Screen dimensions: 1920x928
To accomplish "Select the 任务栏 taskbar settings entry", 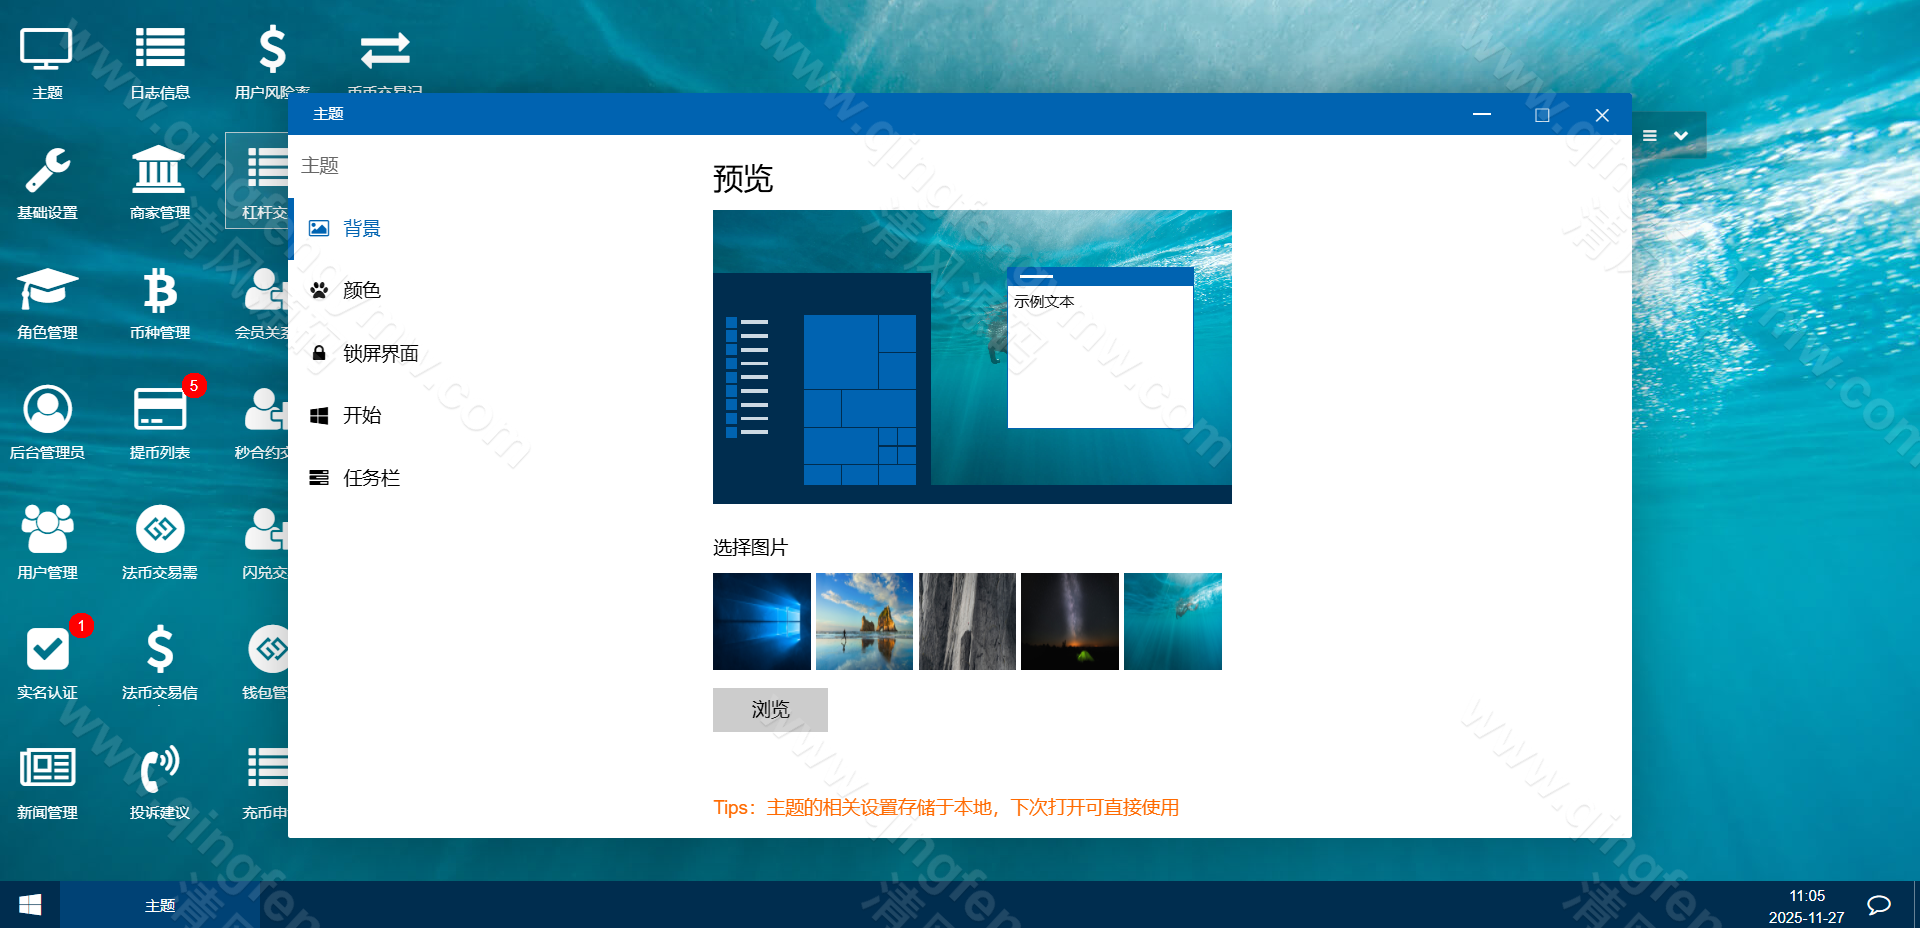I will [371, 477].
